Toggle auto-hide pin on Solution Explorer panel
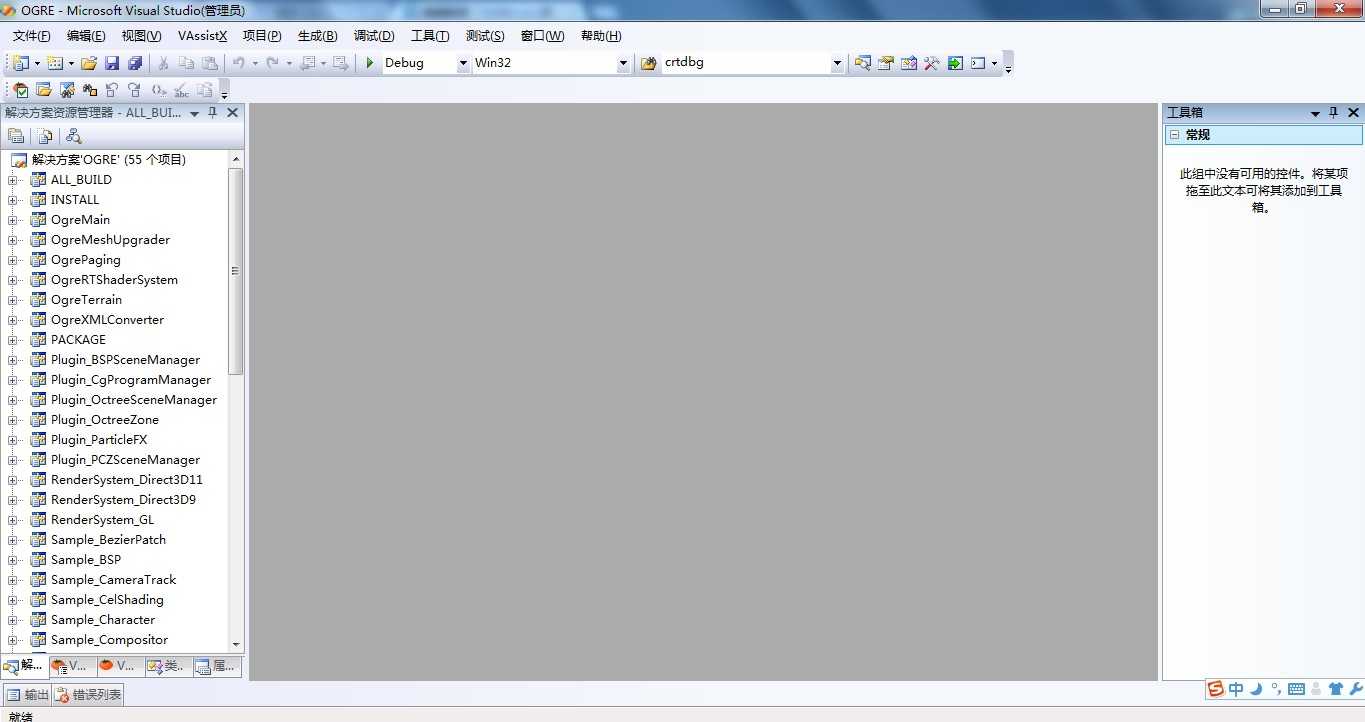 pyautogui.click(x=212, y=113)
